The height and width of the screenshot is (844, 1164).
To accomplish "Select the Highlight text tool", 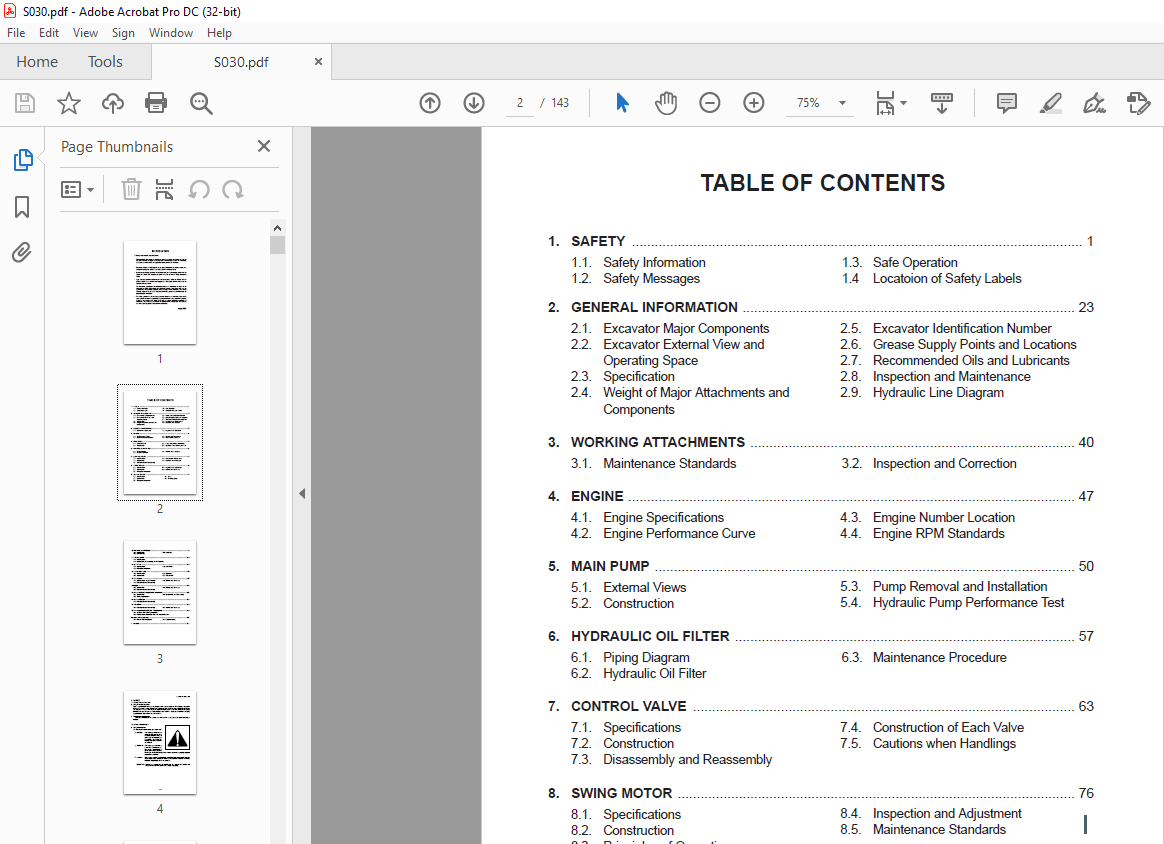I will (x=1050, y=103).
